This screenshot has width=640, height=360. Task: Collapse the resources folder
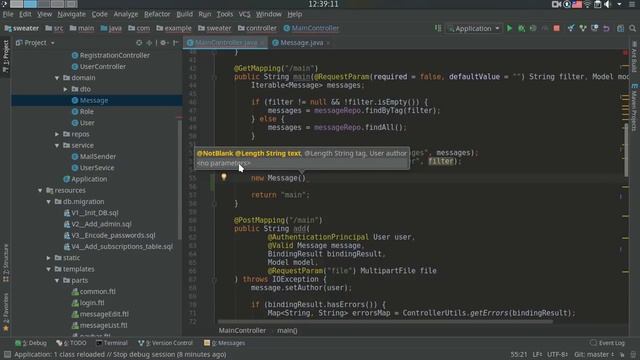point(40,190)
